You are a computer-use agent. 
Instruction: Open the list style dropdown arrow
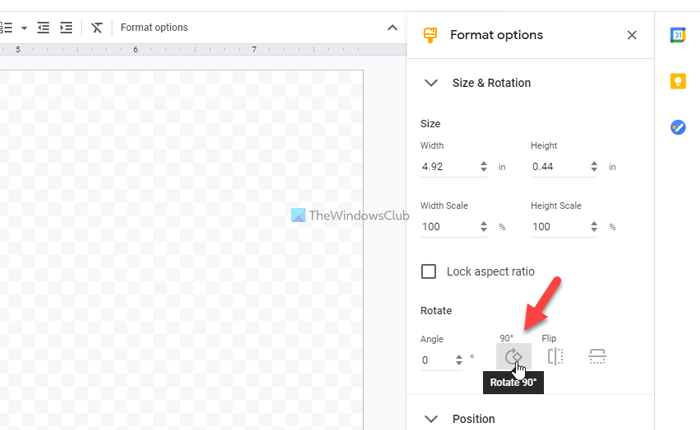point(24,27)
